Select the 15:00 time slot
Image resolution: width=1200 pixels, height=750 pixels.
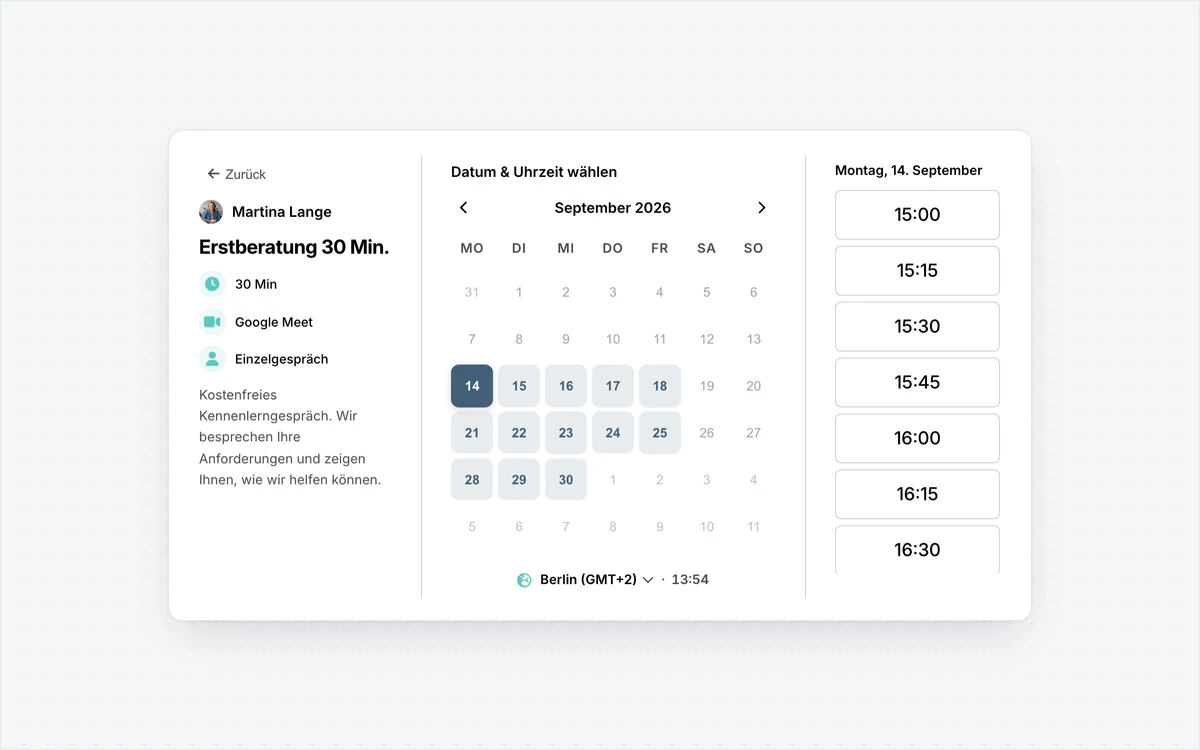(917, 215)
